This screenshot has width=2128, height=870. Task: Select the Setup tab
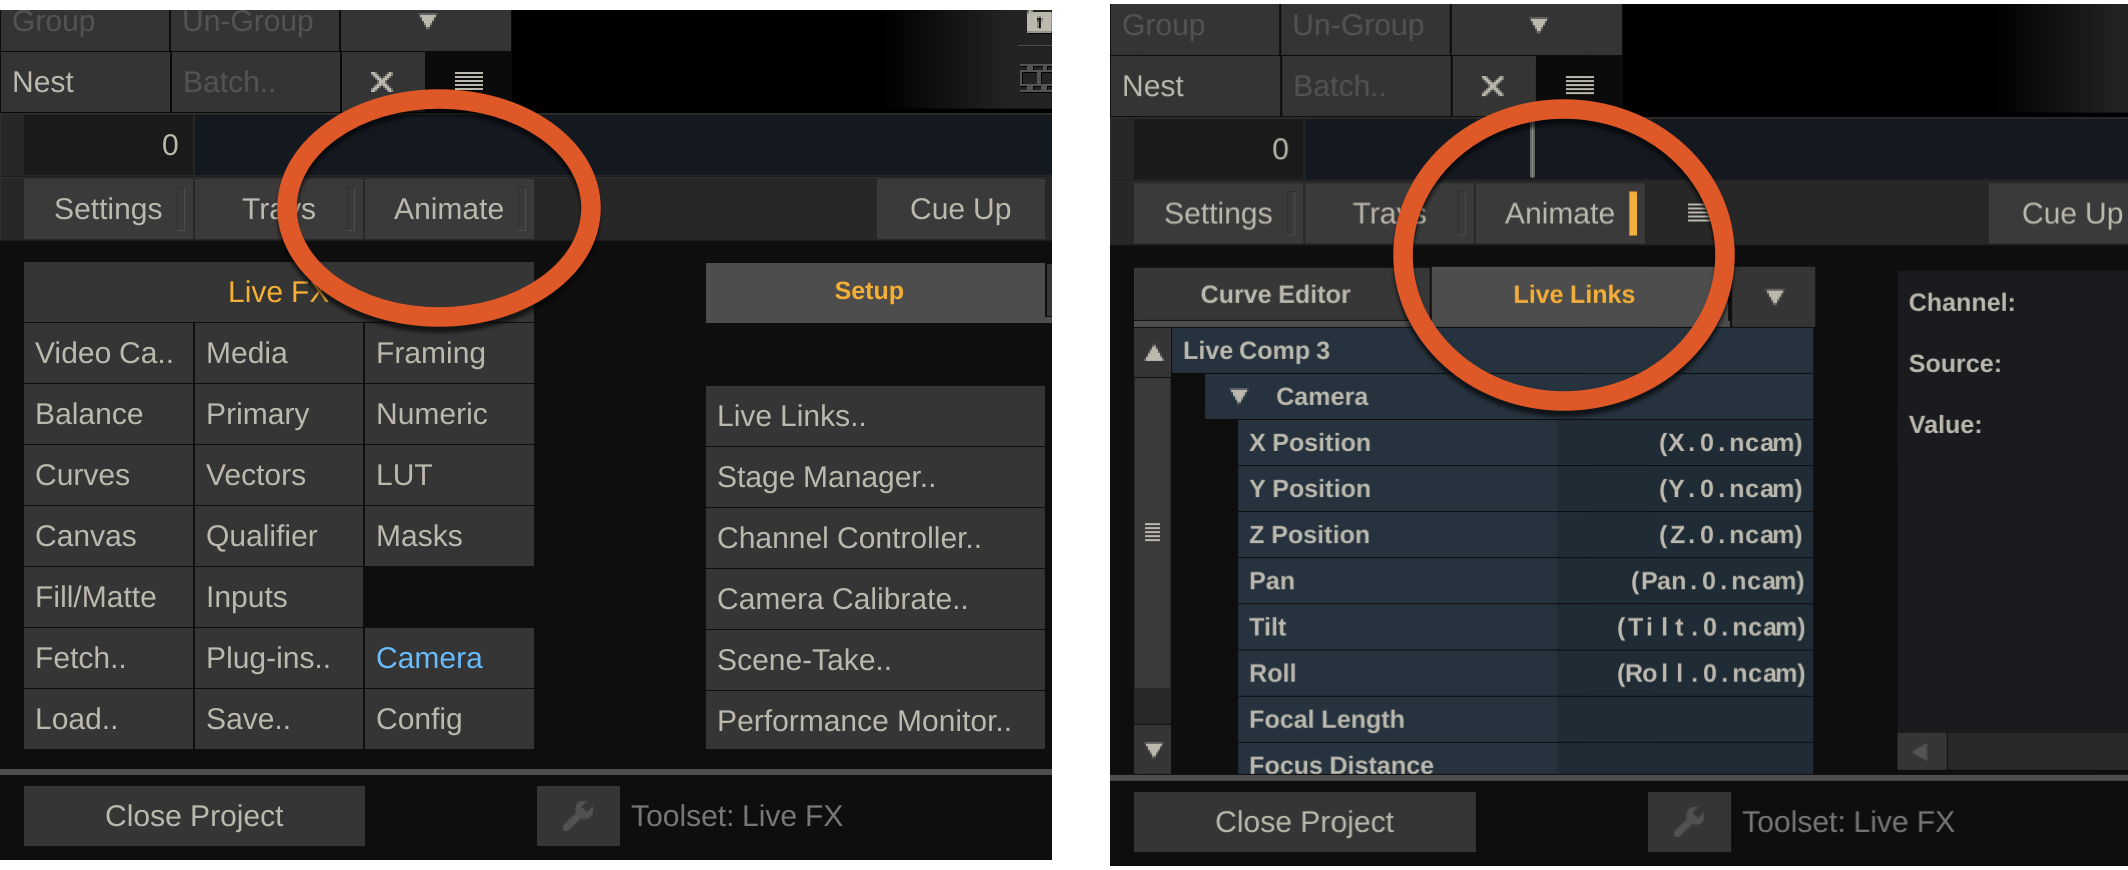868,291
